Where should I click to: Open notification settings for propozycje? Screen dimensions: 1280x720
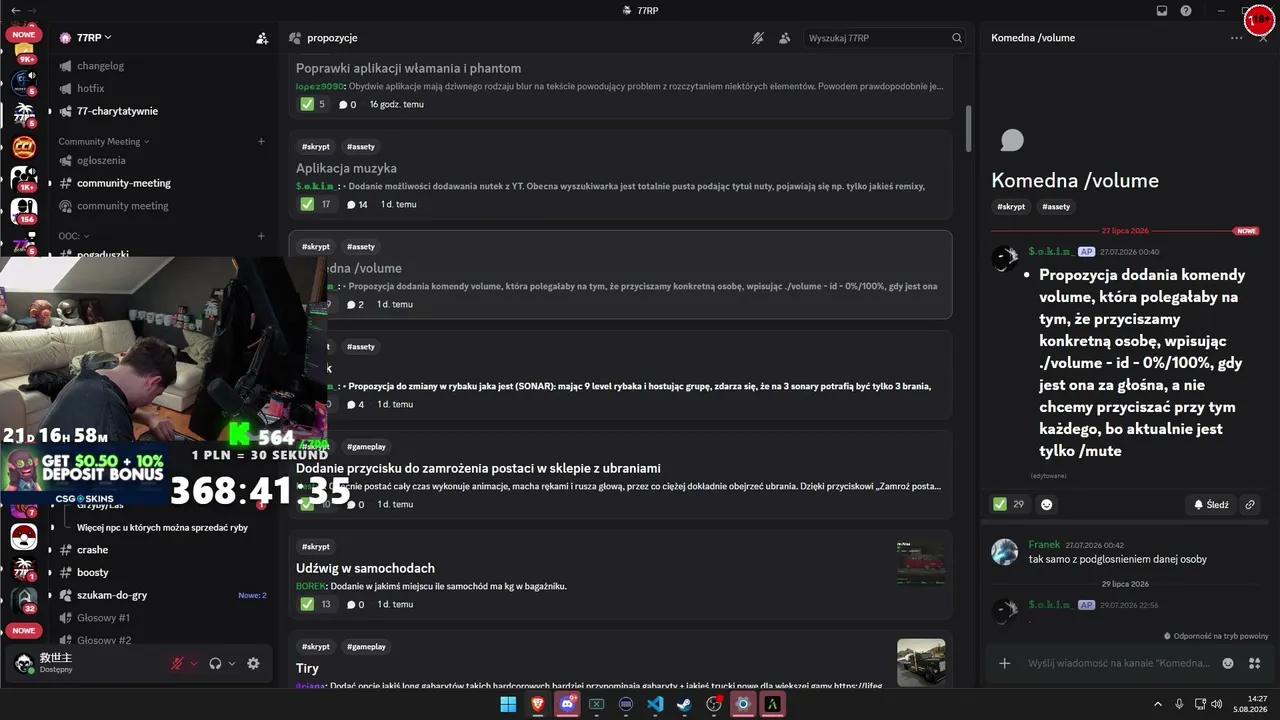coord(758,38)
